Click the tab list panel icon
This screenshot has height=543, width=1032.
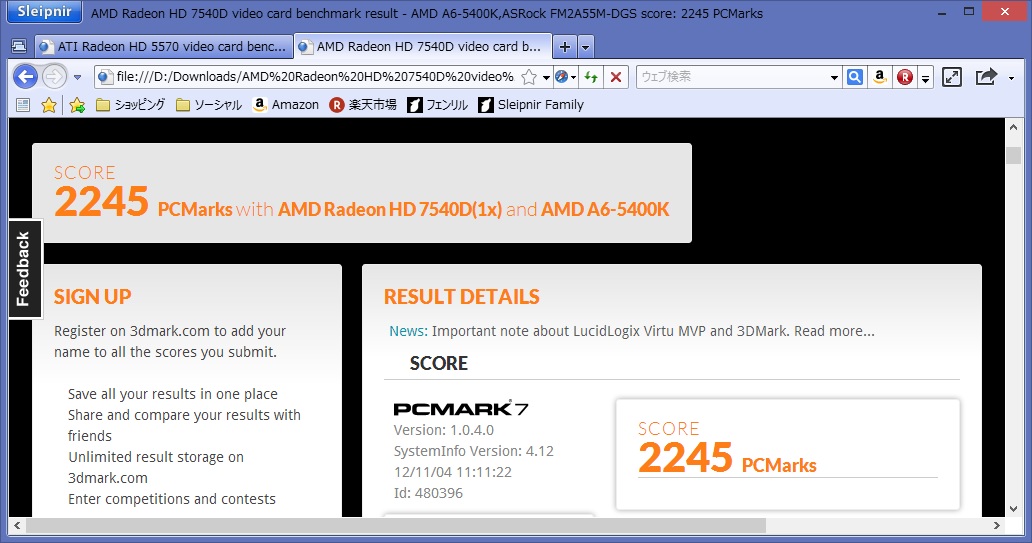click(19, 47)
